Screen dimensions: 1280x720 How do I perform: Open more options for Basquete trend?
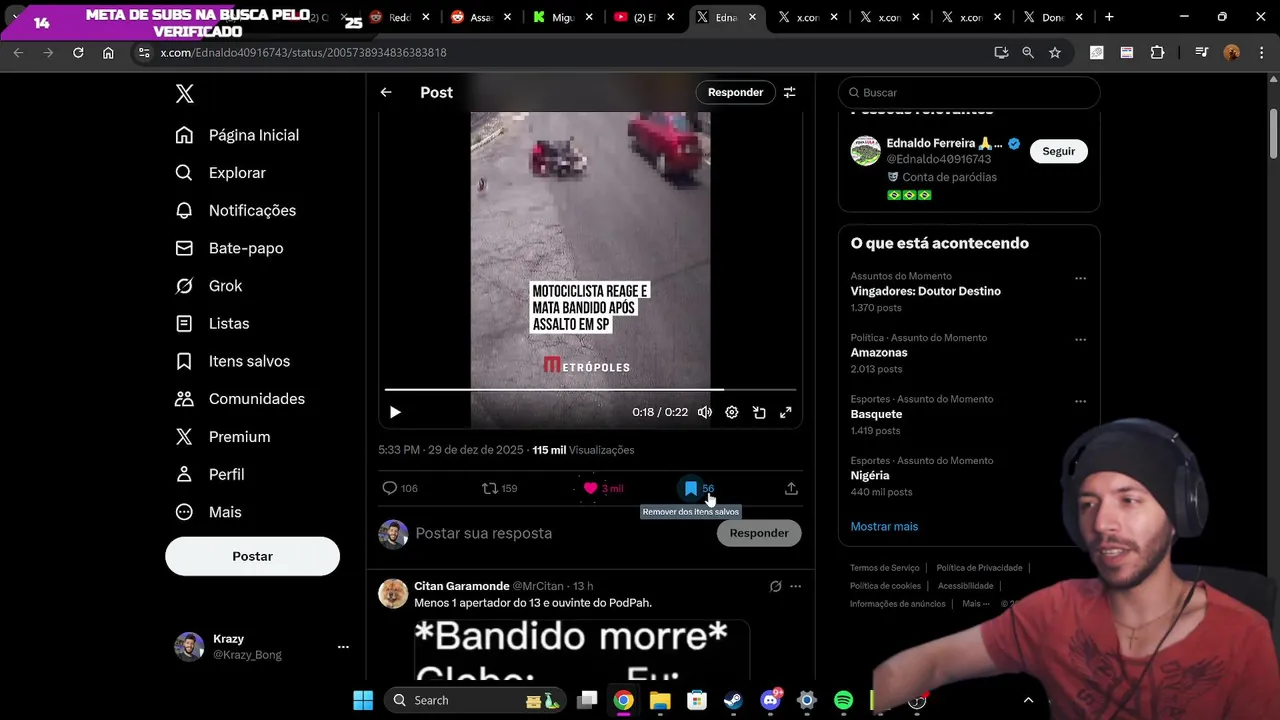coord(1080,402)
